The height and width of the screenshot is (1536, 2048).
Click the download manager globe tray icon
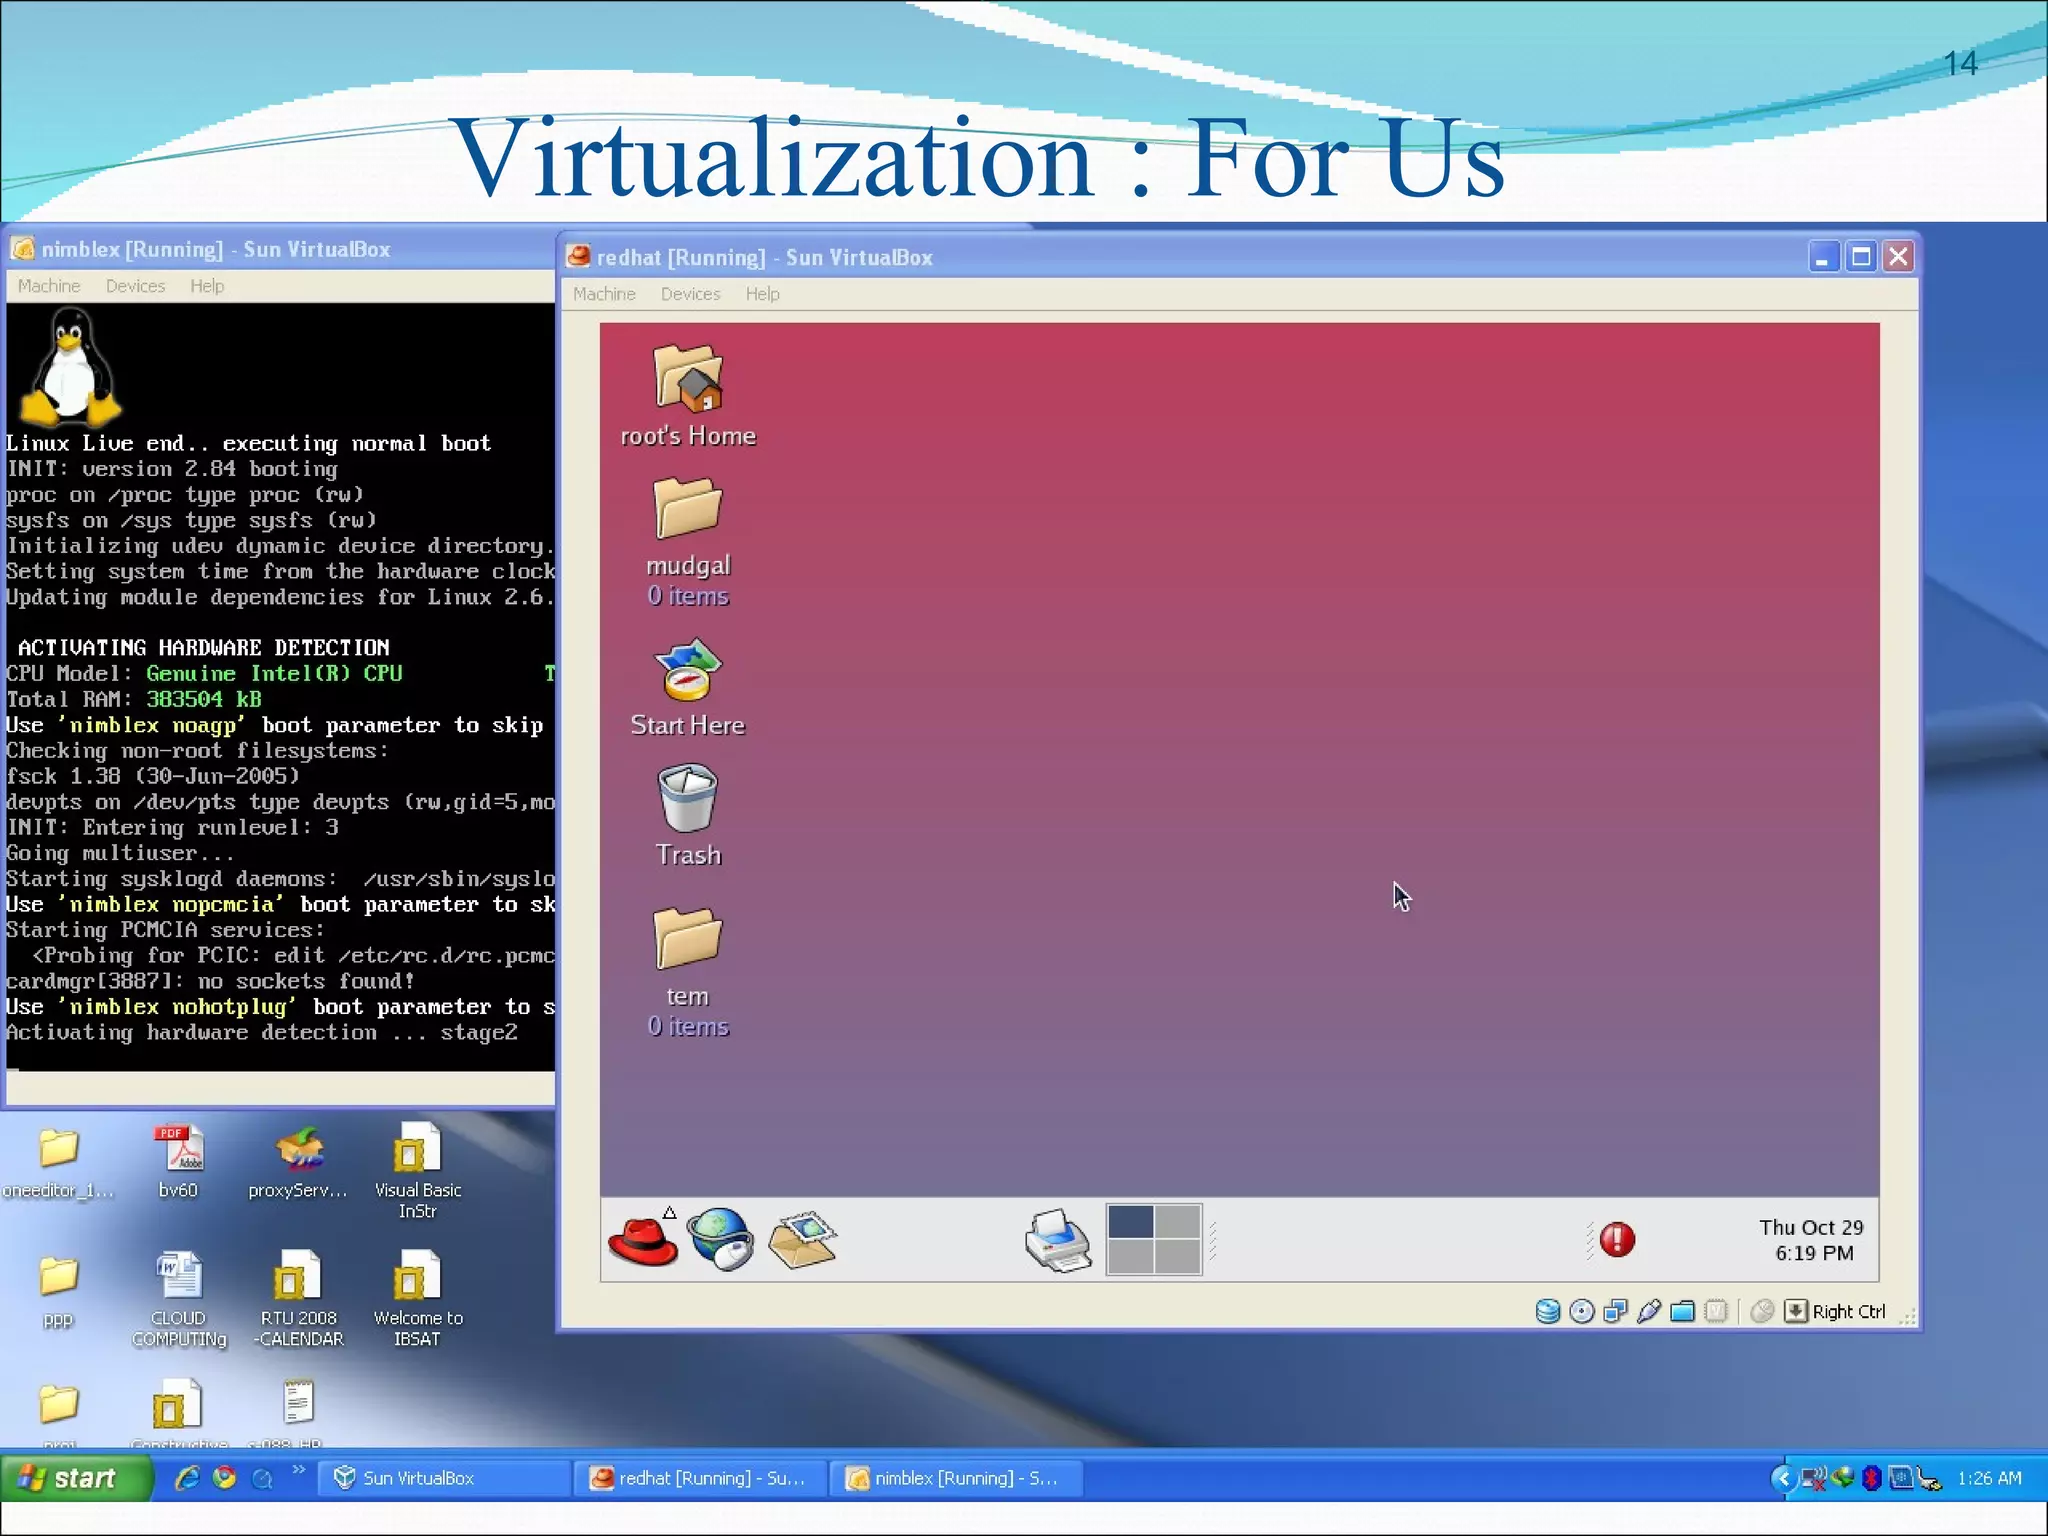(1843, 1478)
